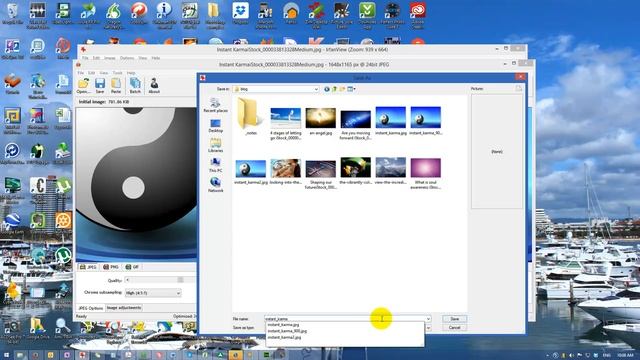The height and width of the screenshot is (360, 640).
Task: Select the 4 stages of letting go thumbnail
Action: 285,123
